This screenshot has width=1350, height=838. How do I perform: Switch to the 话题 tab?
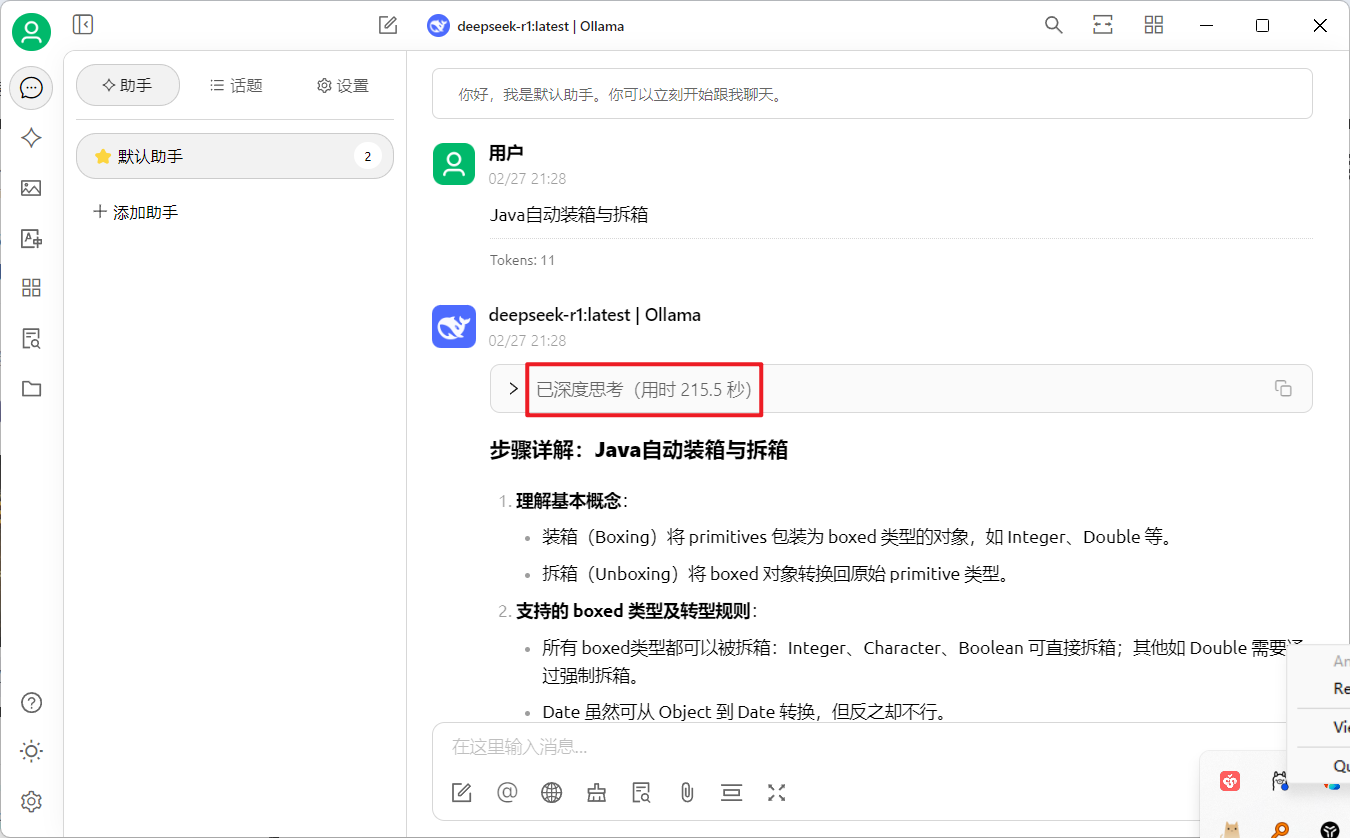(236, 85)
